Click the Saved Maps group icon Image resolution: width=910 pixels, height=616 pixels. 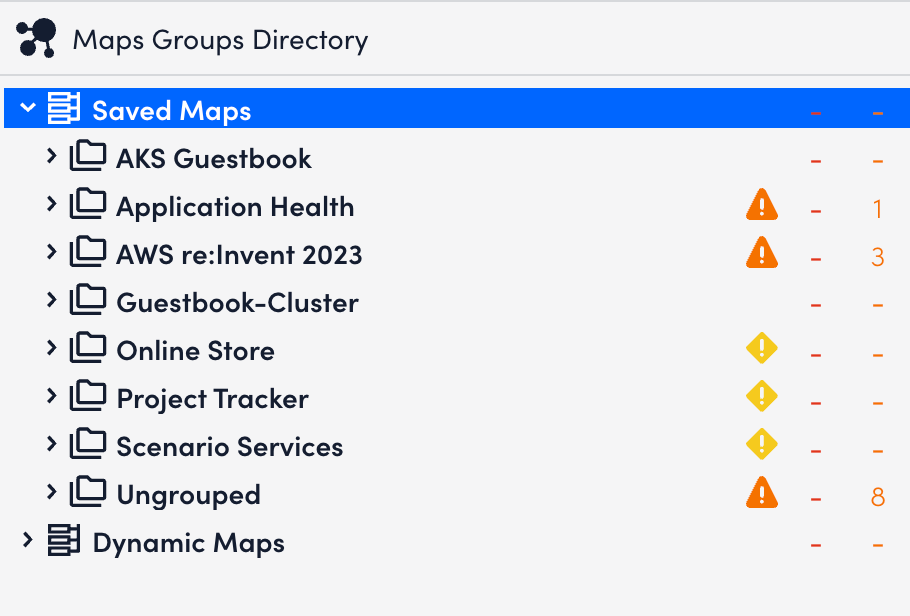coord(64,108)
